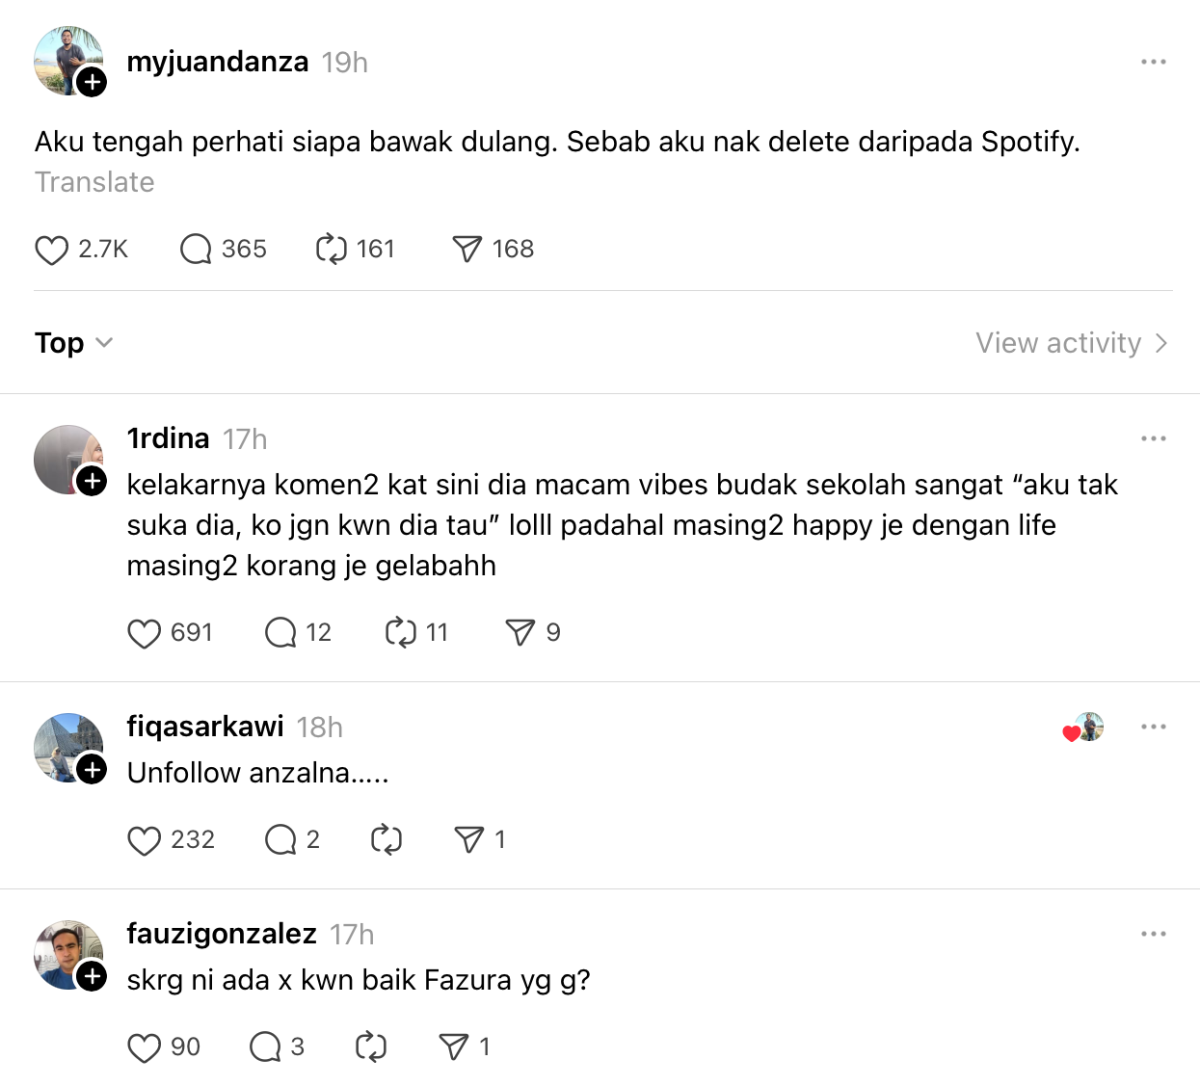Open more options for myjuandanza's post
Viewport: 1200px width, 1086px height.
pos(1153,62)
